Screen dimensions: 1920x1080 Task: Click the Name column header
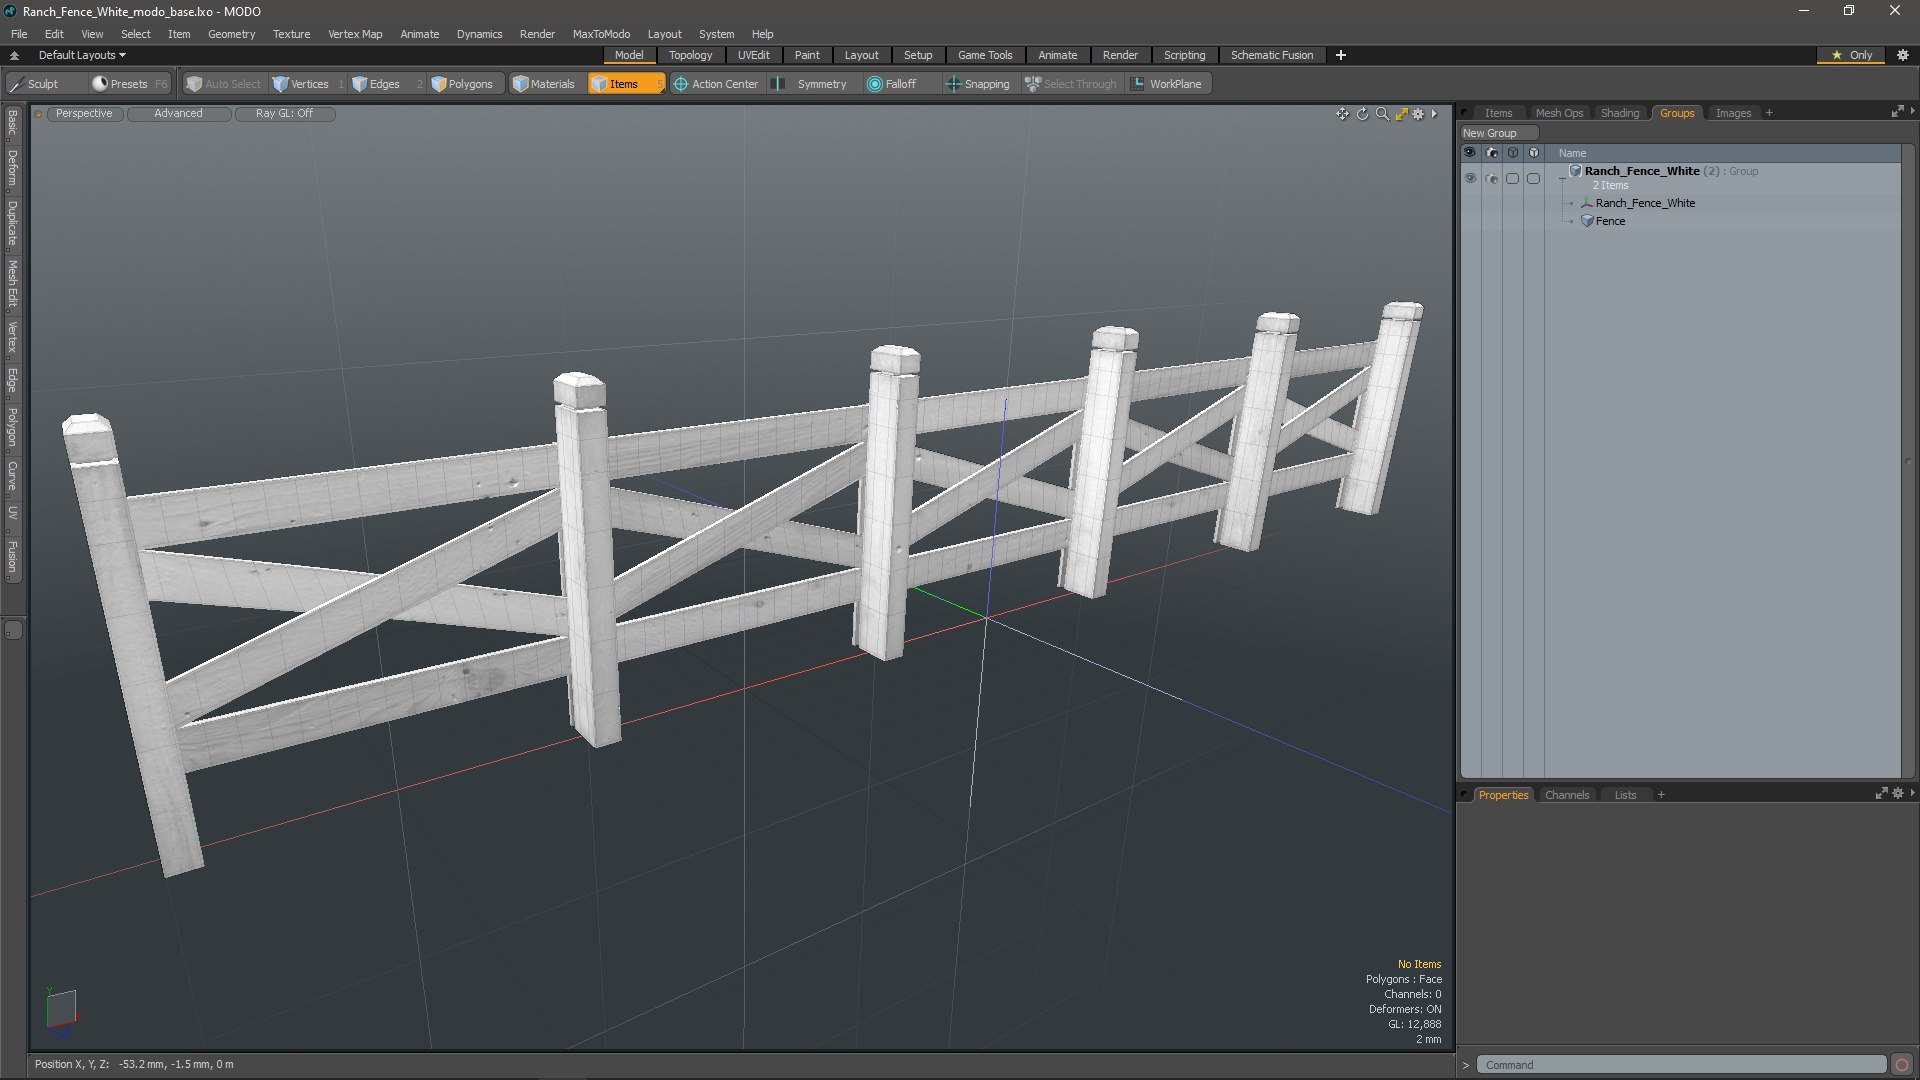tap(1572, 153)
